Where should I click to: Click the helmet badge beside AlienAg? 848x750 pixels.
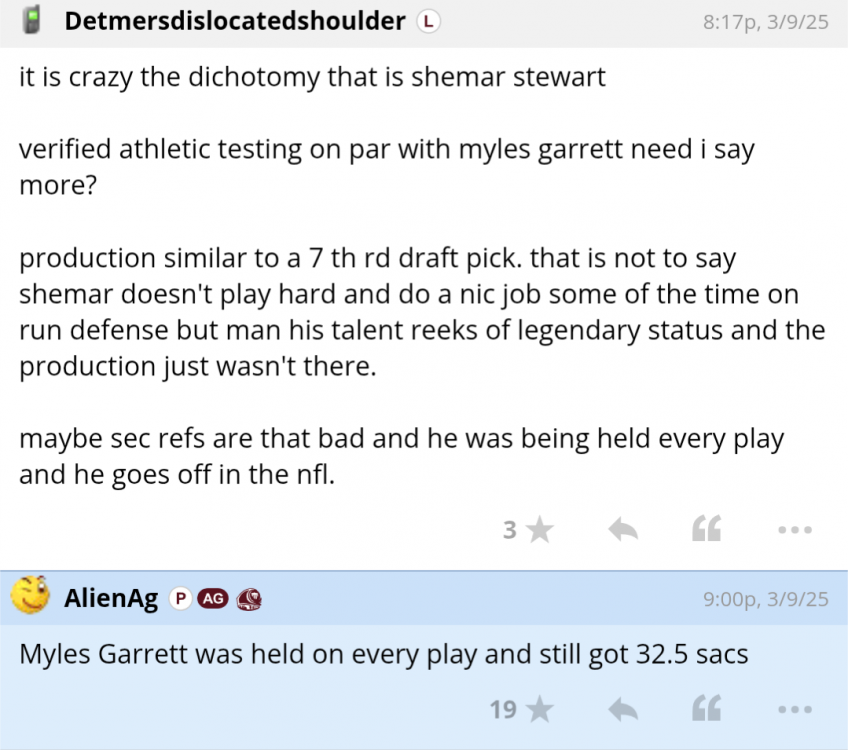(x=249, y=599)
